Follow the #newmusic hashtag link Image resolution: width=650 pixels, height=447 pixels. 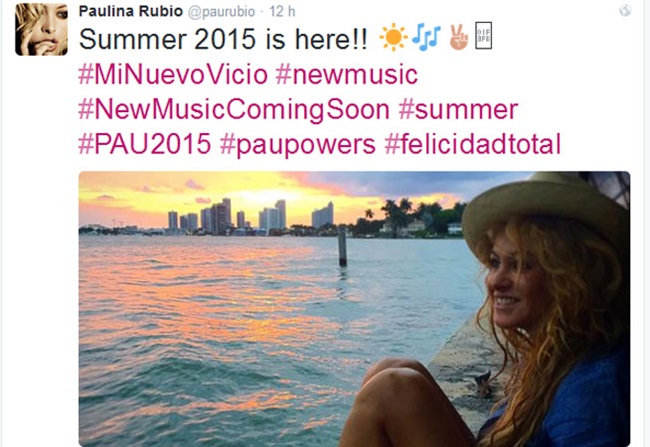pyautogui.click(x=347, y=75)
